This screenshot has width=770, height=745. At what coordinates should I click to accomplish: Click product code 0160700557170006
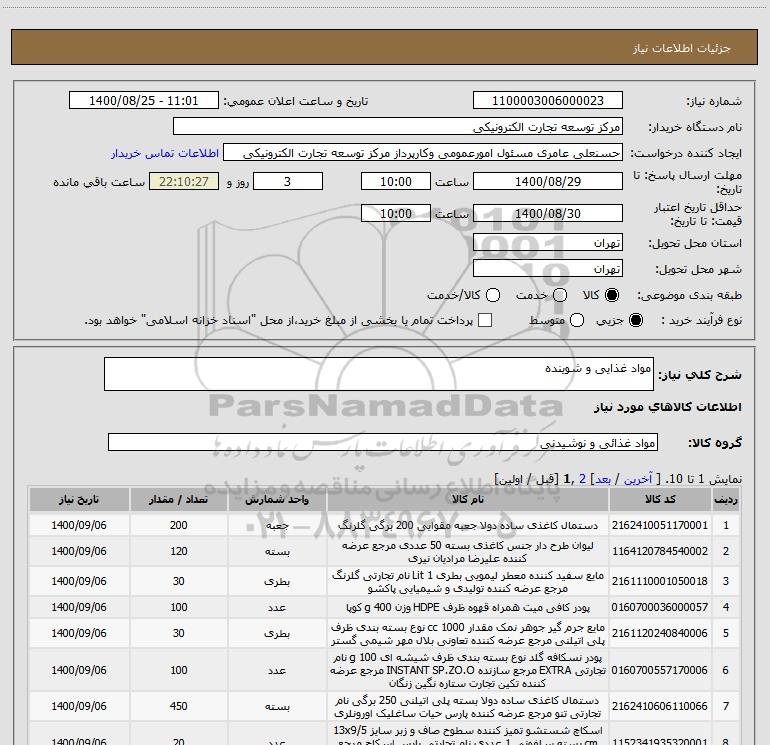coord(660,670)
